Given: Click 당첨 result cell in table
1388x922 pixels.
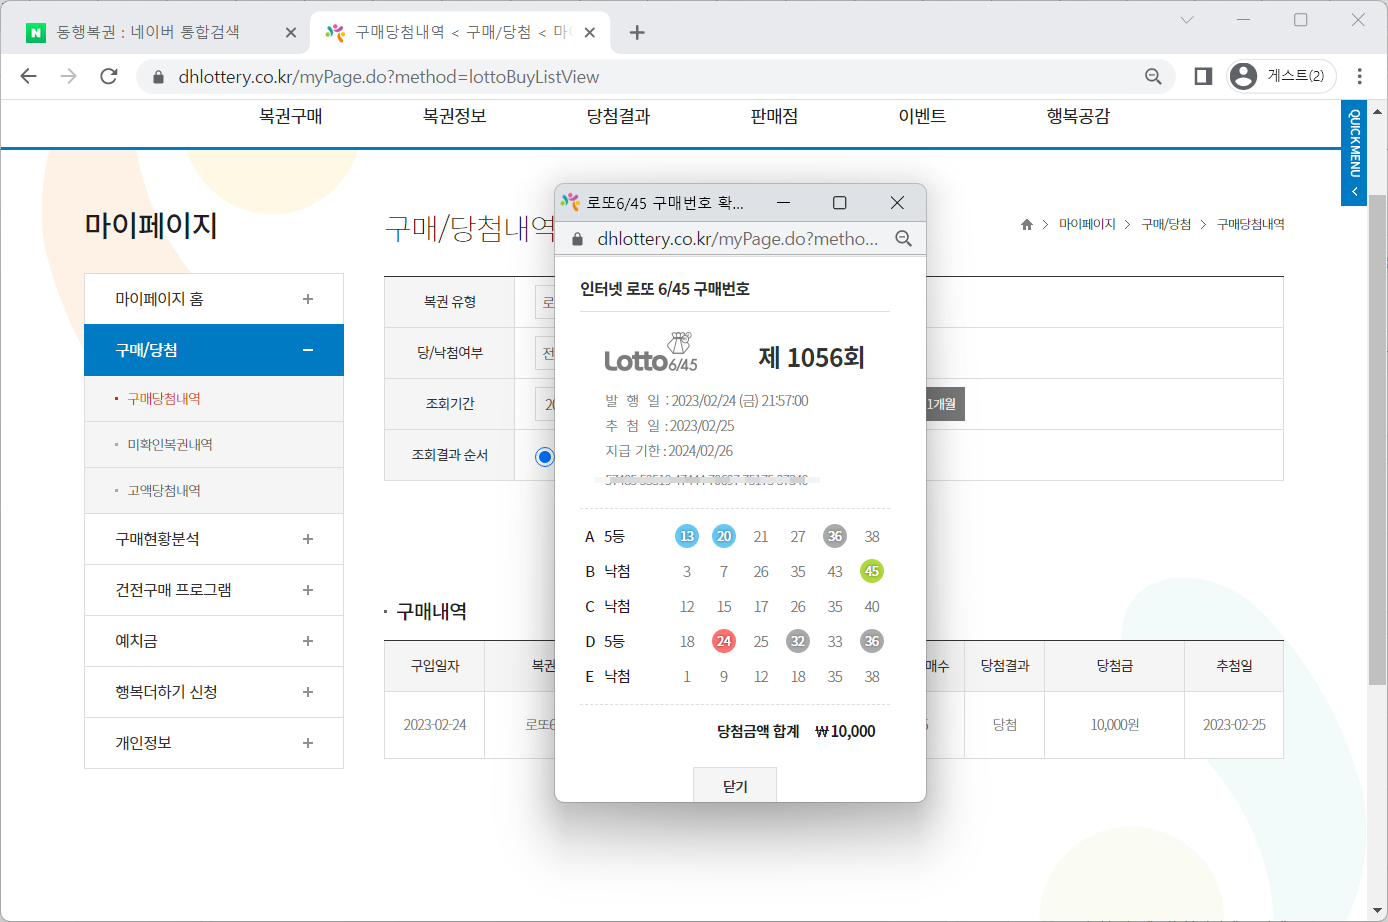Looking at the screenshot, I should pos(1005,725).
